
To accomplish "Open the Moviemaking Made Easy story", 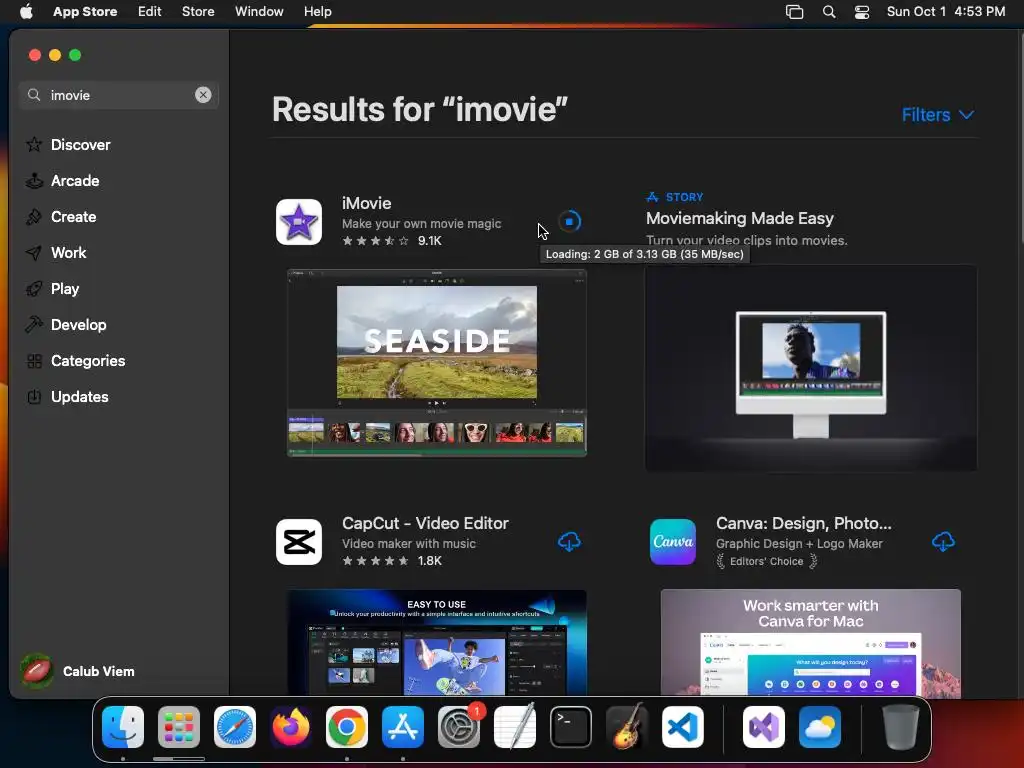I will (740, 218).
